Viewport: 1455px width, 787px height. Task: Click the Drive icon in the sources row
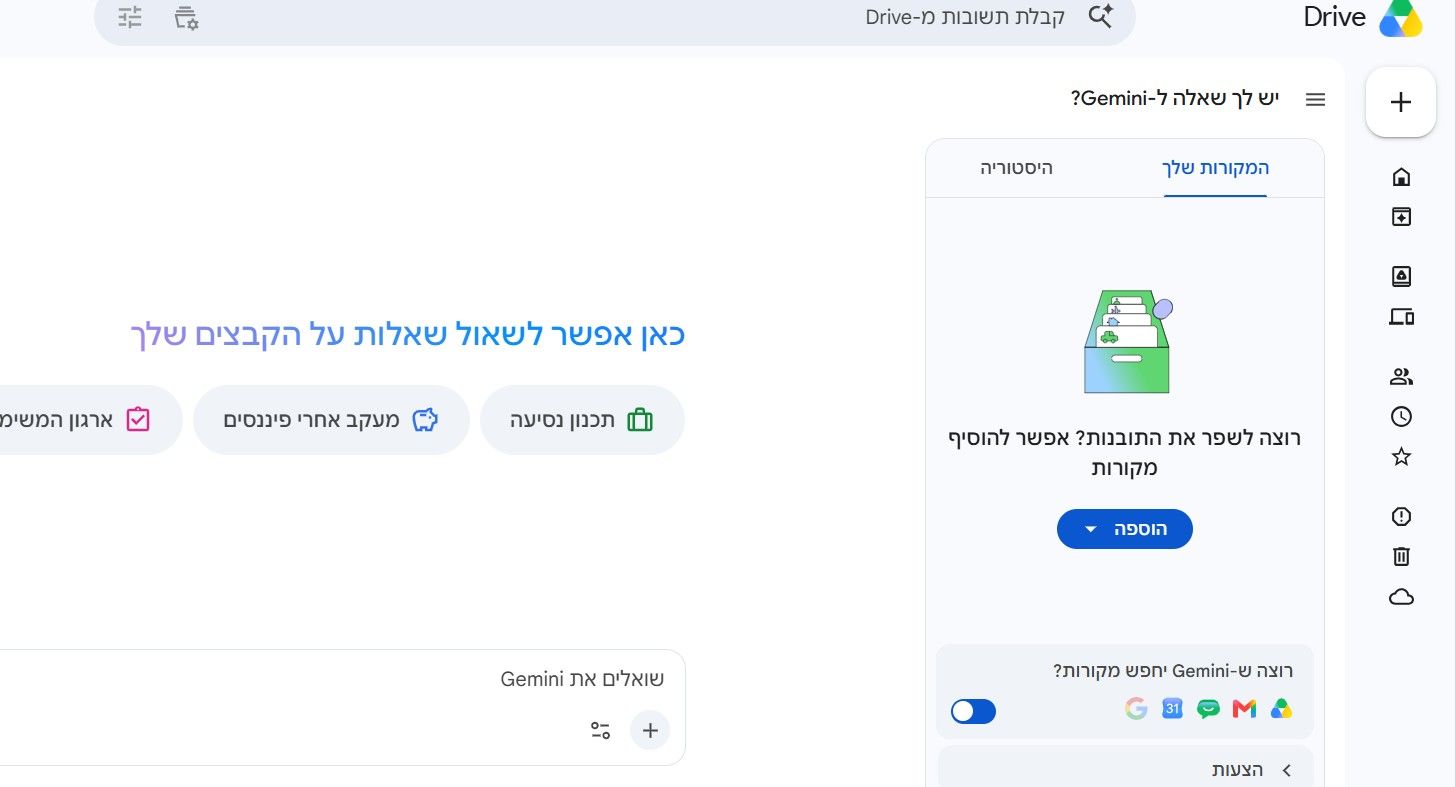pos(1281,709)
